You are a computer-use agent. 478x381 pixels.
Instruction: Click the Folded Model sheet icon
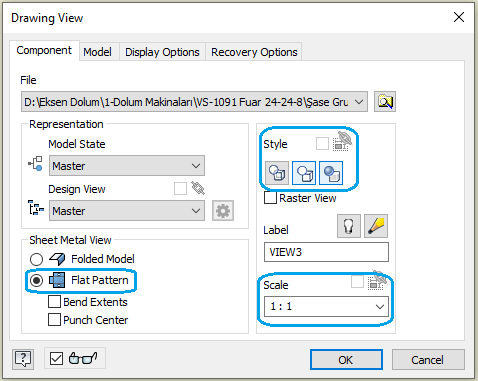[x=57, y=259]
